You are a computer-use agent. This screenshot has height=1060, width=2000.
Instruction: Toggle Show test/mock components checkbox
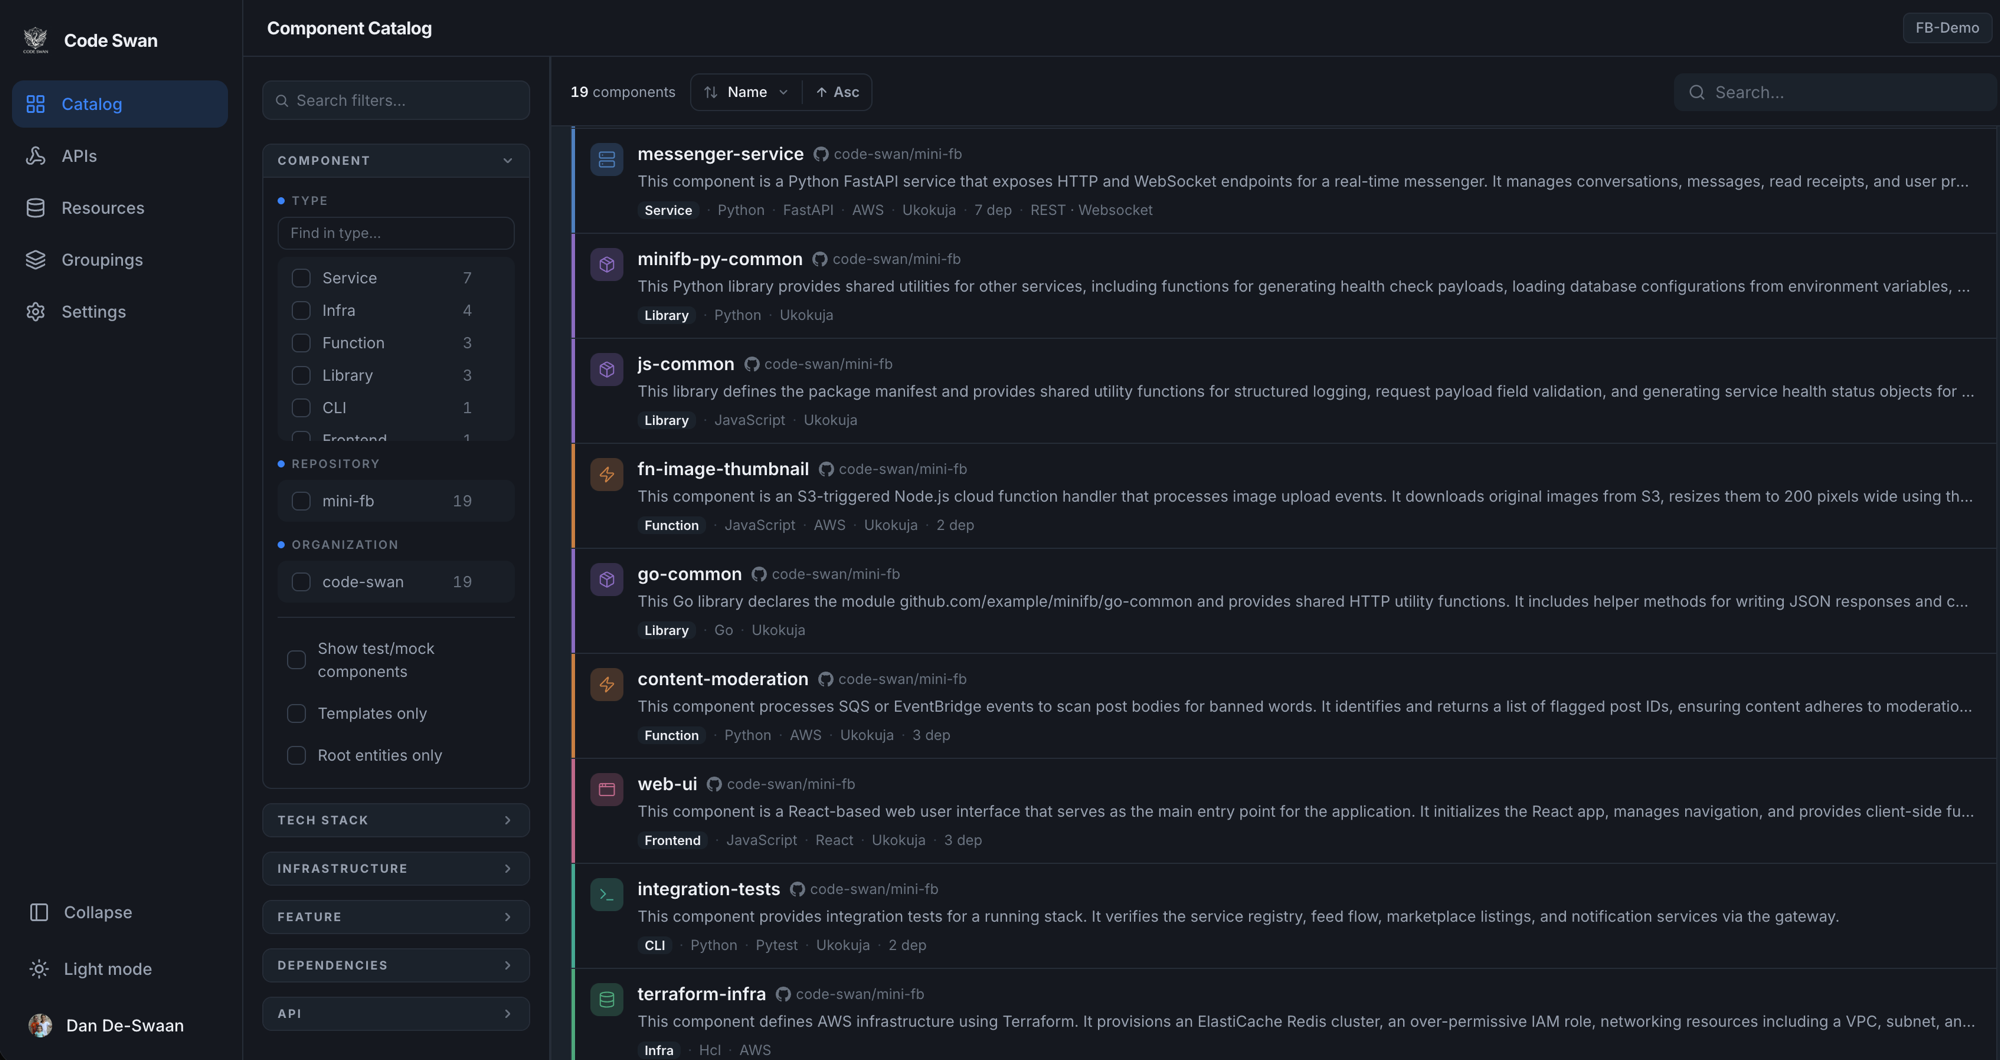[296, 660]
